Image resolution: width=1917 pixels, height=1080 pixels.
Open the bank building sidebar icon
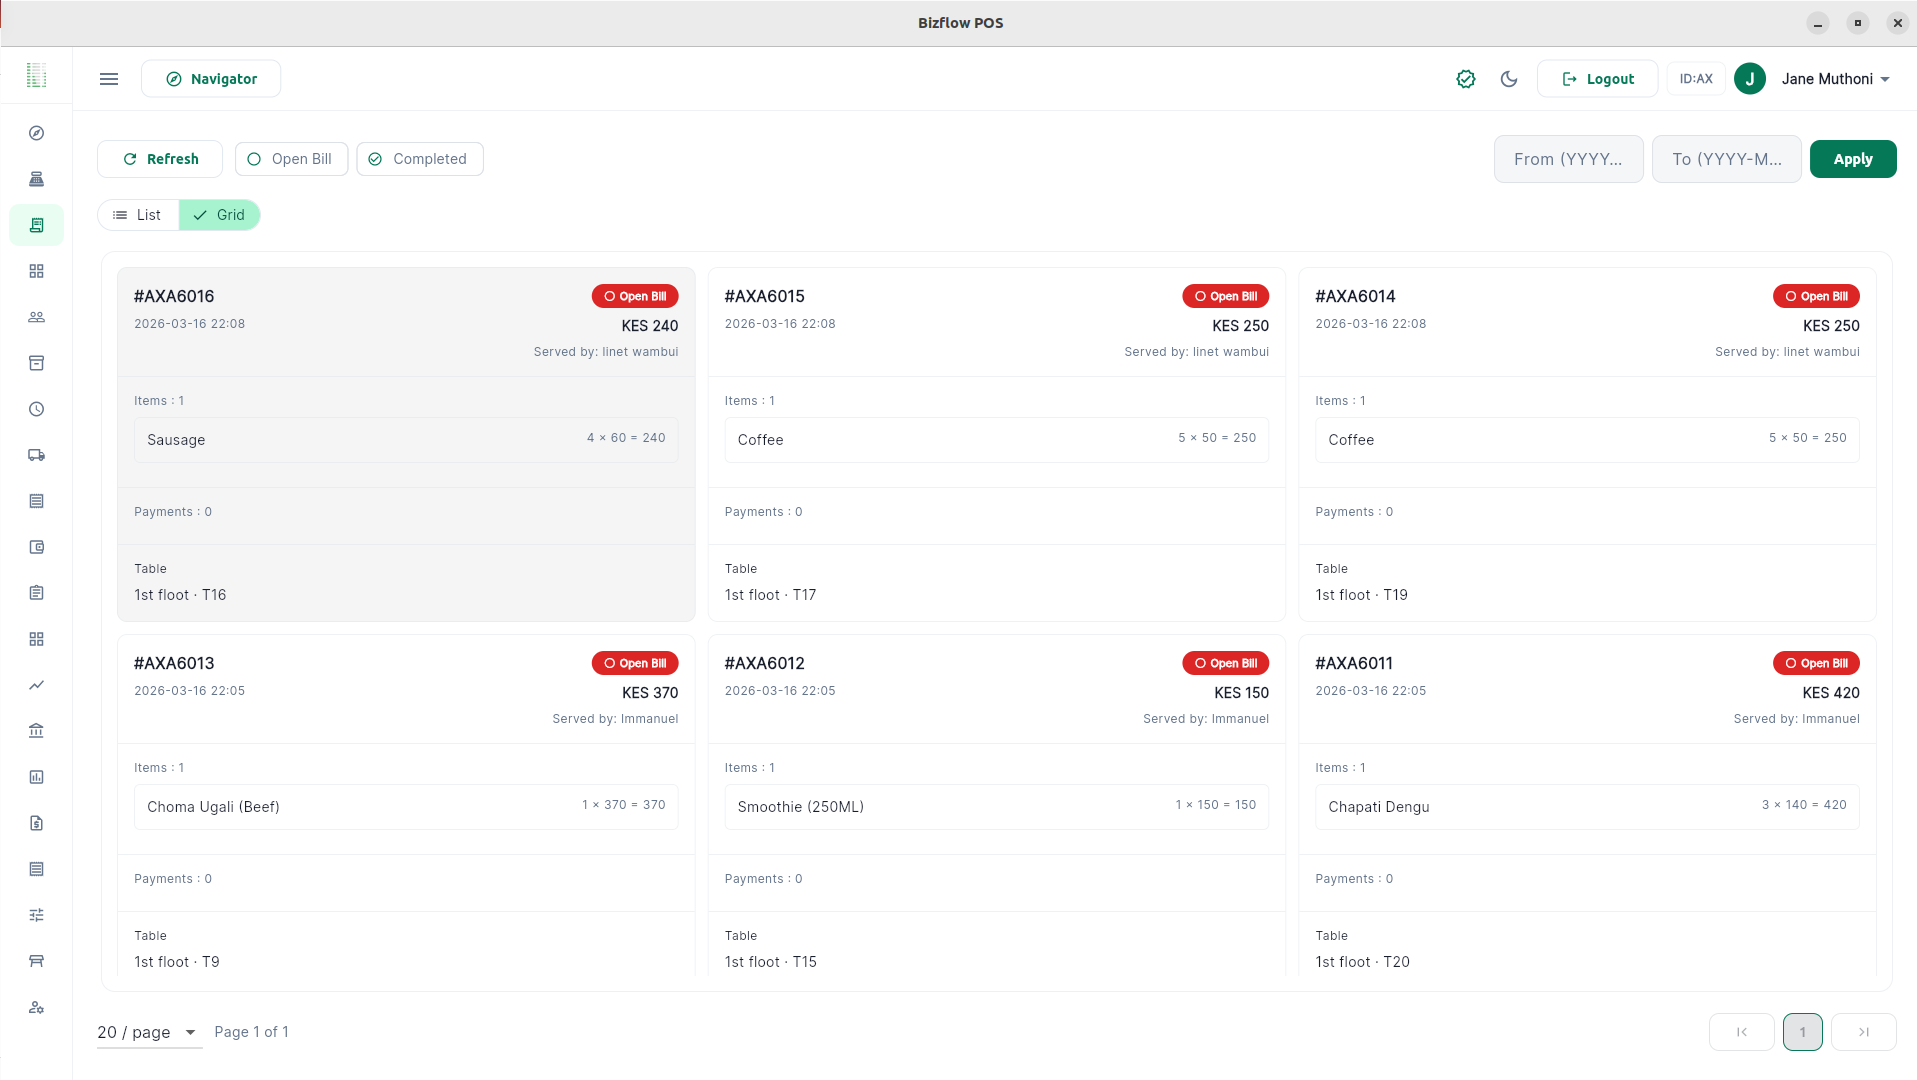click(37, 731)
